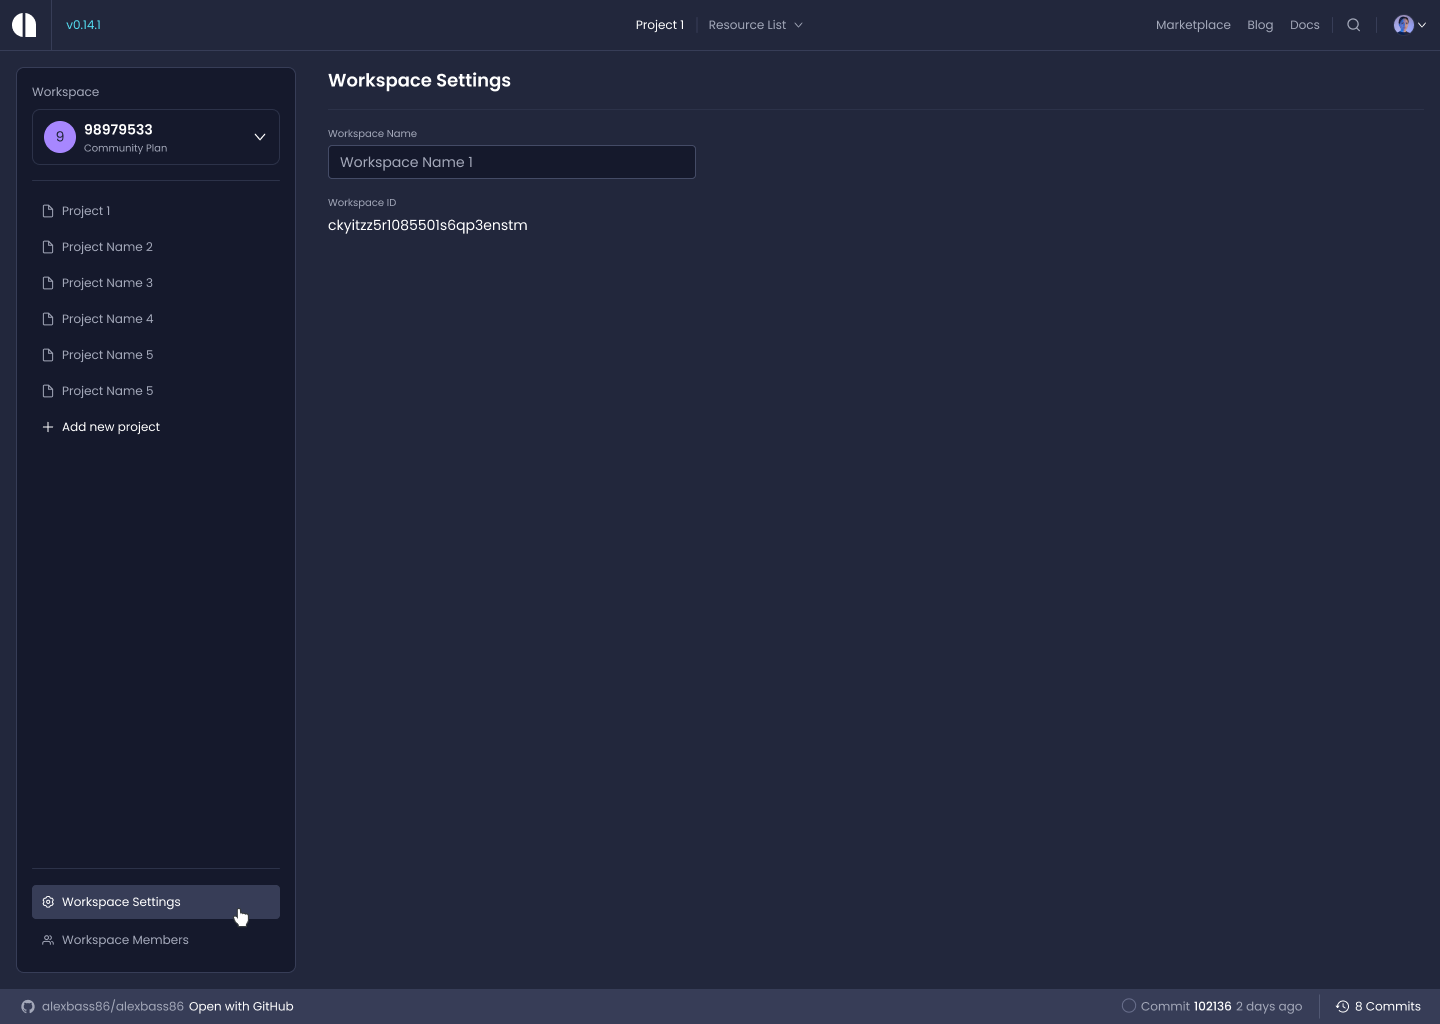Click the commit history icon near 8 Commits
This screenshot has width=1440, height=1024.
pos(1343,1006)
